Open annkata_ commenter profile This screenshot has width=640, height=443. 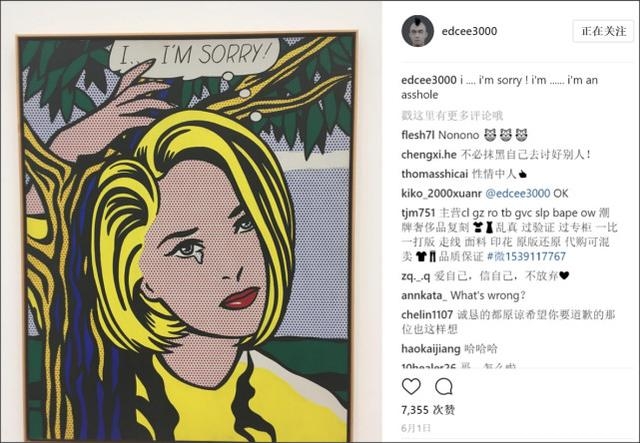[424, 295]
